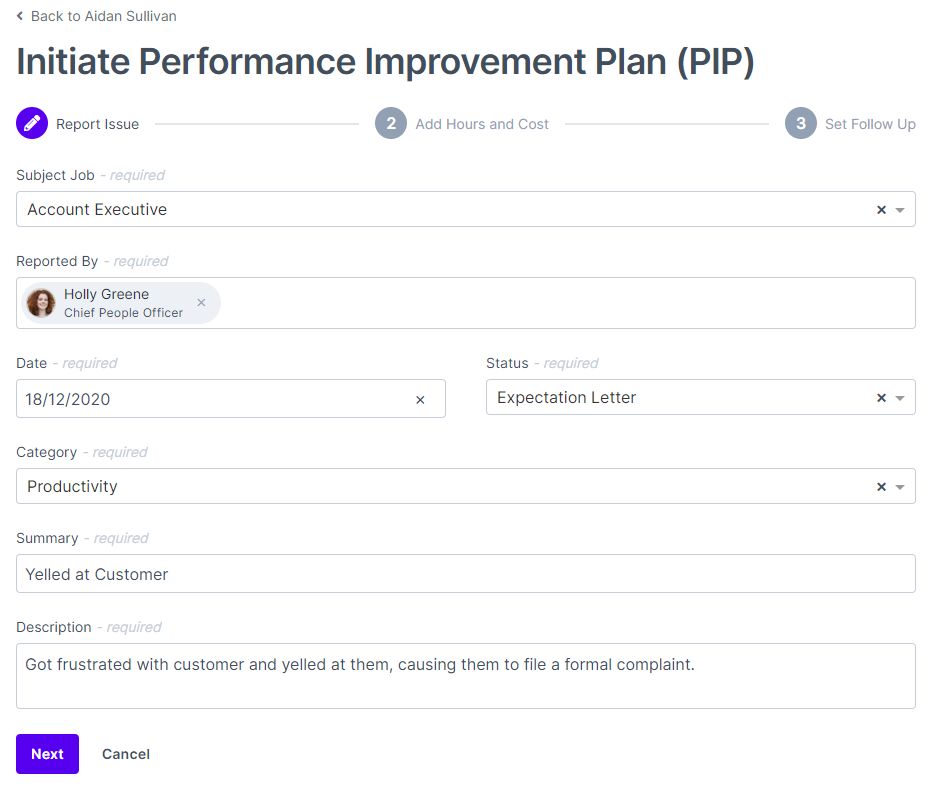
Task: Jump to the Set Follow Up step
Action: 869,123
